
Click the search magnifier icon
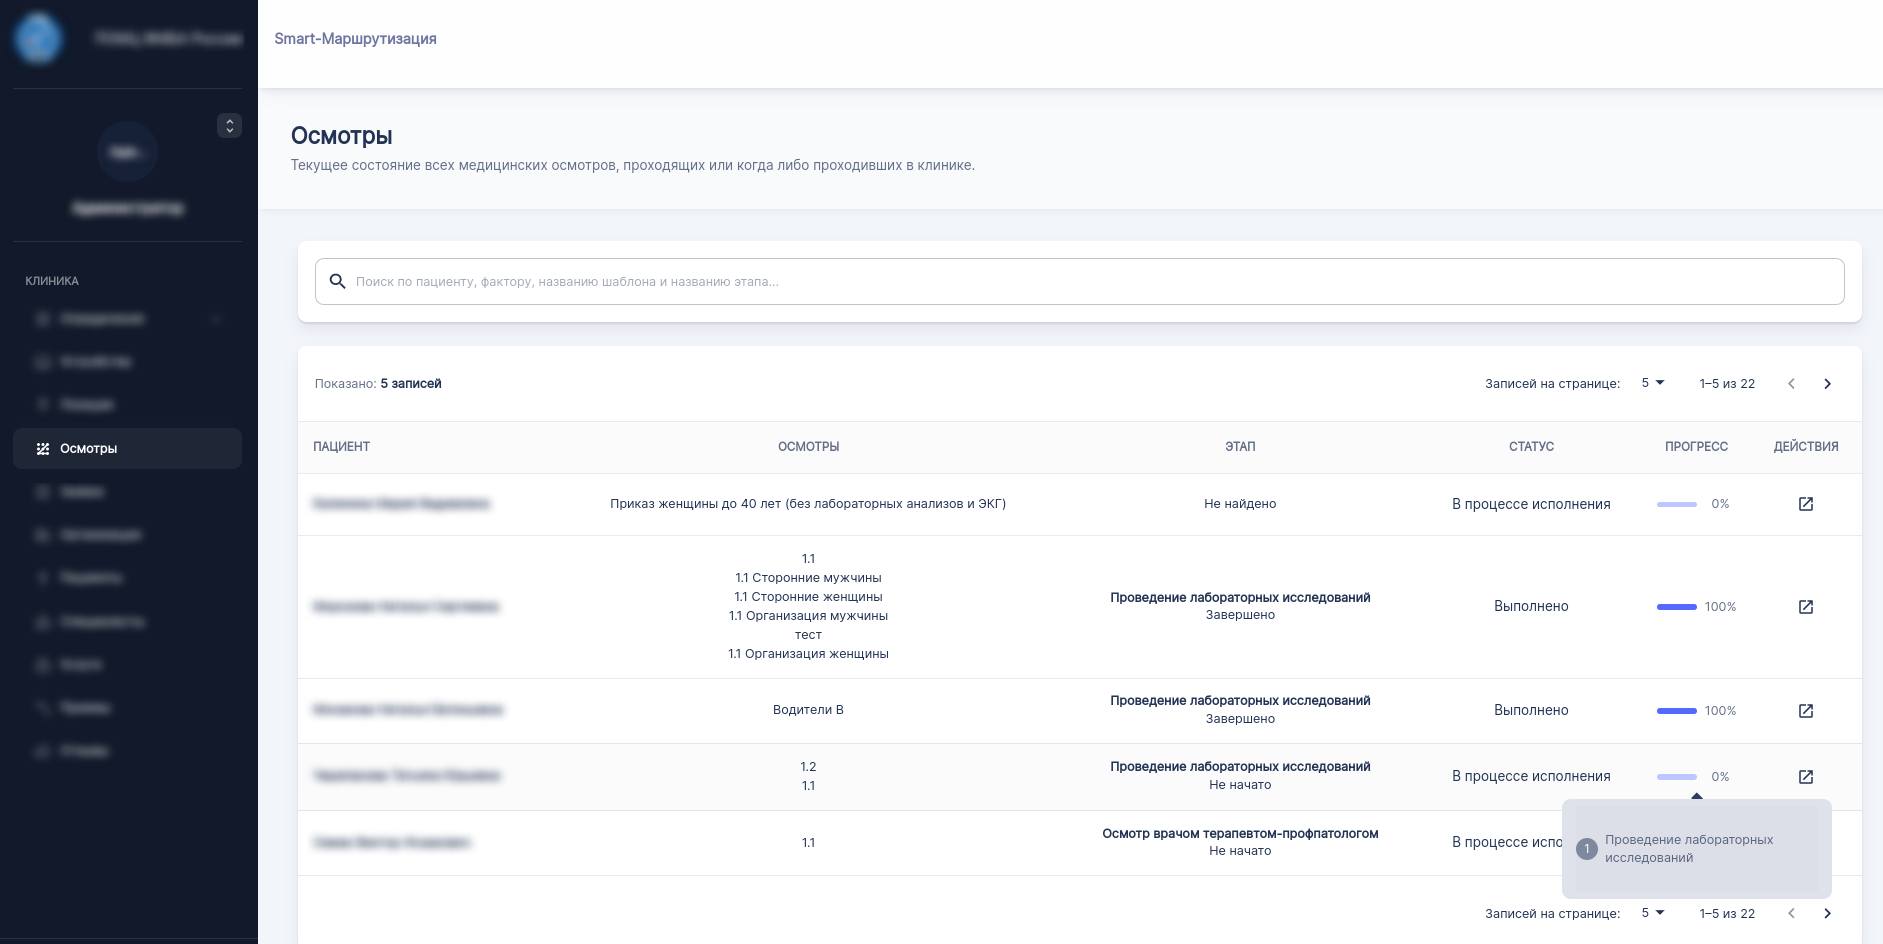[338, 282]
